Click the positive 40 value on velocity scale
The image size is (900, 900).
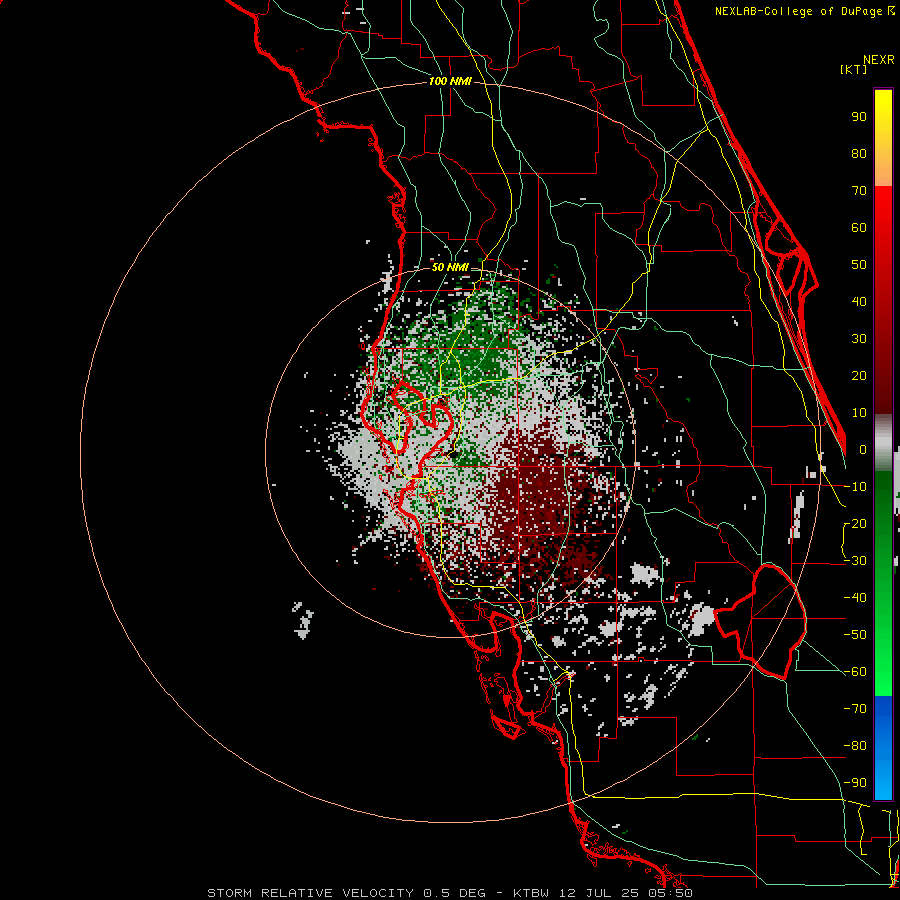[x=859, y=302]
